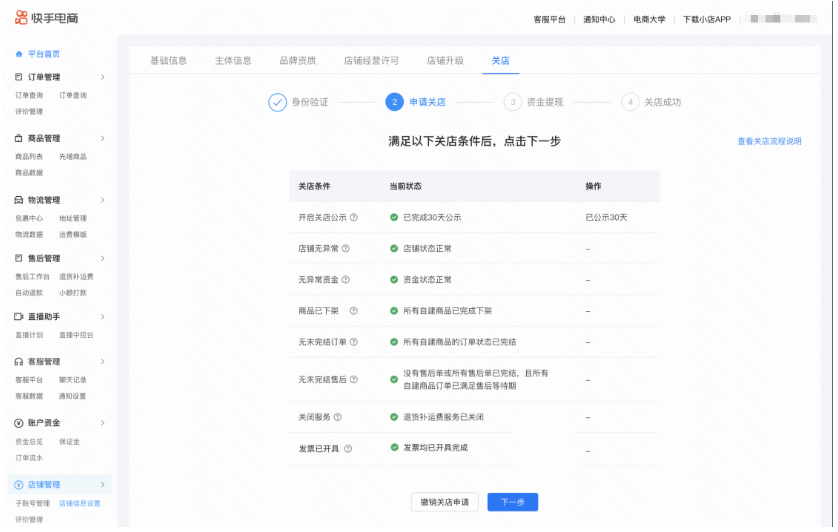Expand the 订单管理 sidebar section
The width and height of the screenshot is (838, 532).
click(102, 77)
